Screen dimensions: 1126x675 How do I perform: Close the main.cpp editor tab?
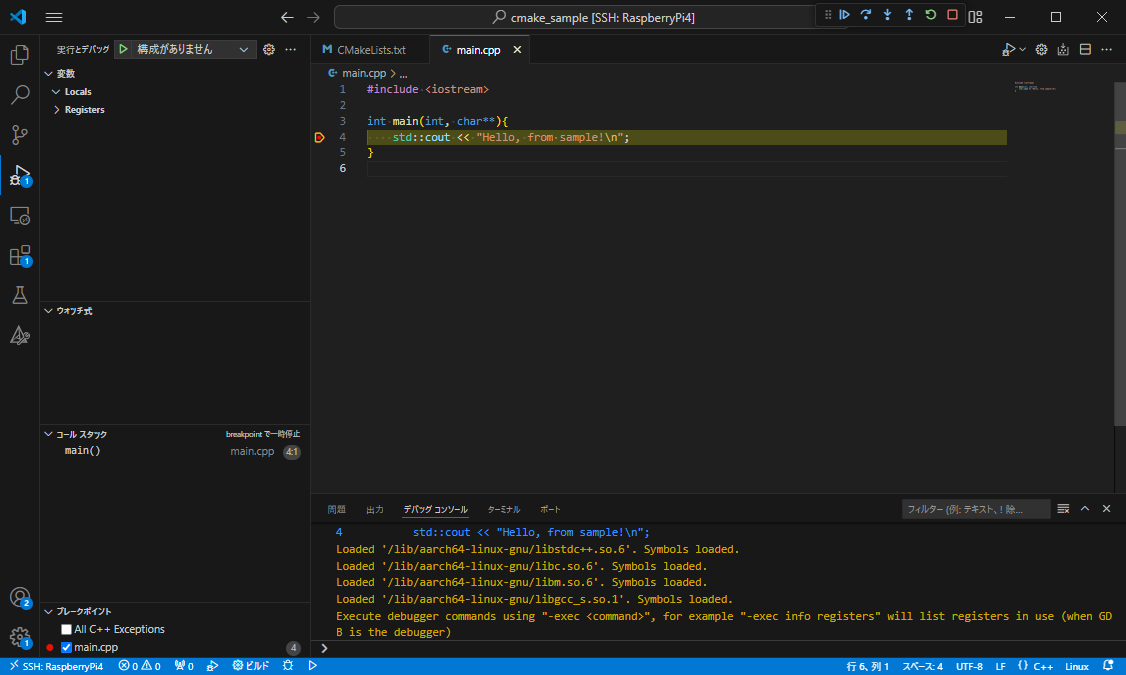tap(517, 50)
